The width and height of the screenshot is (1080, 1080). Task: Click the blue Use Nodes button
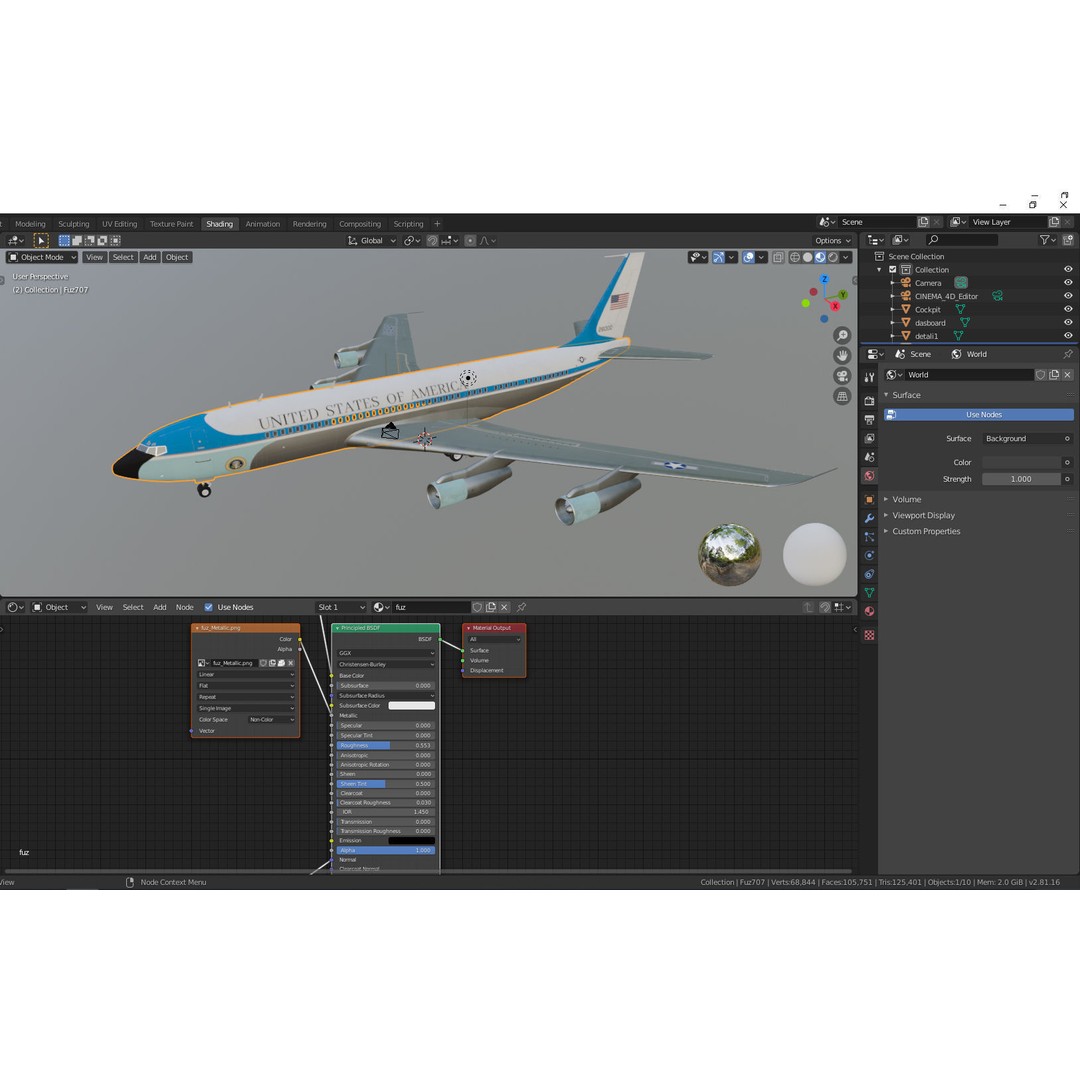tap(979, 415)
